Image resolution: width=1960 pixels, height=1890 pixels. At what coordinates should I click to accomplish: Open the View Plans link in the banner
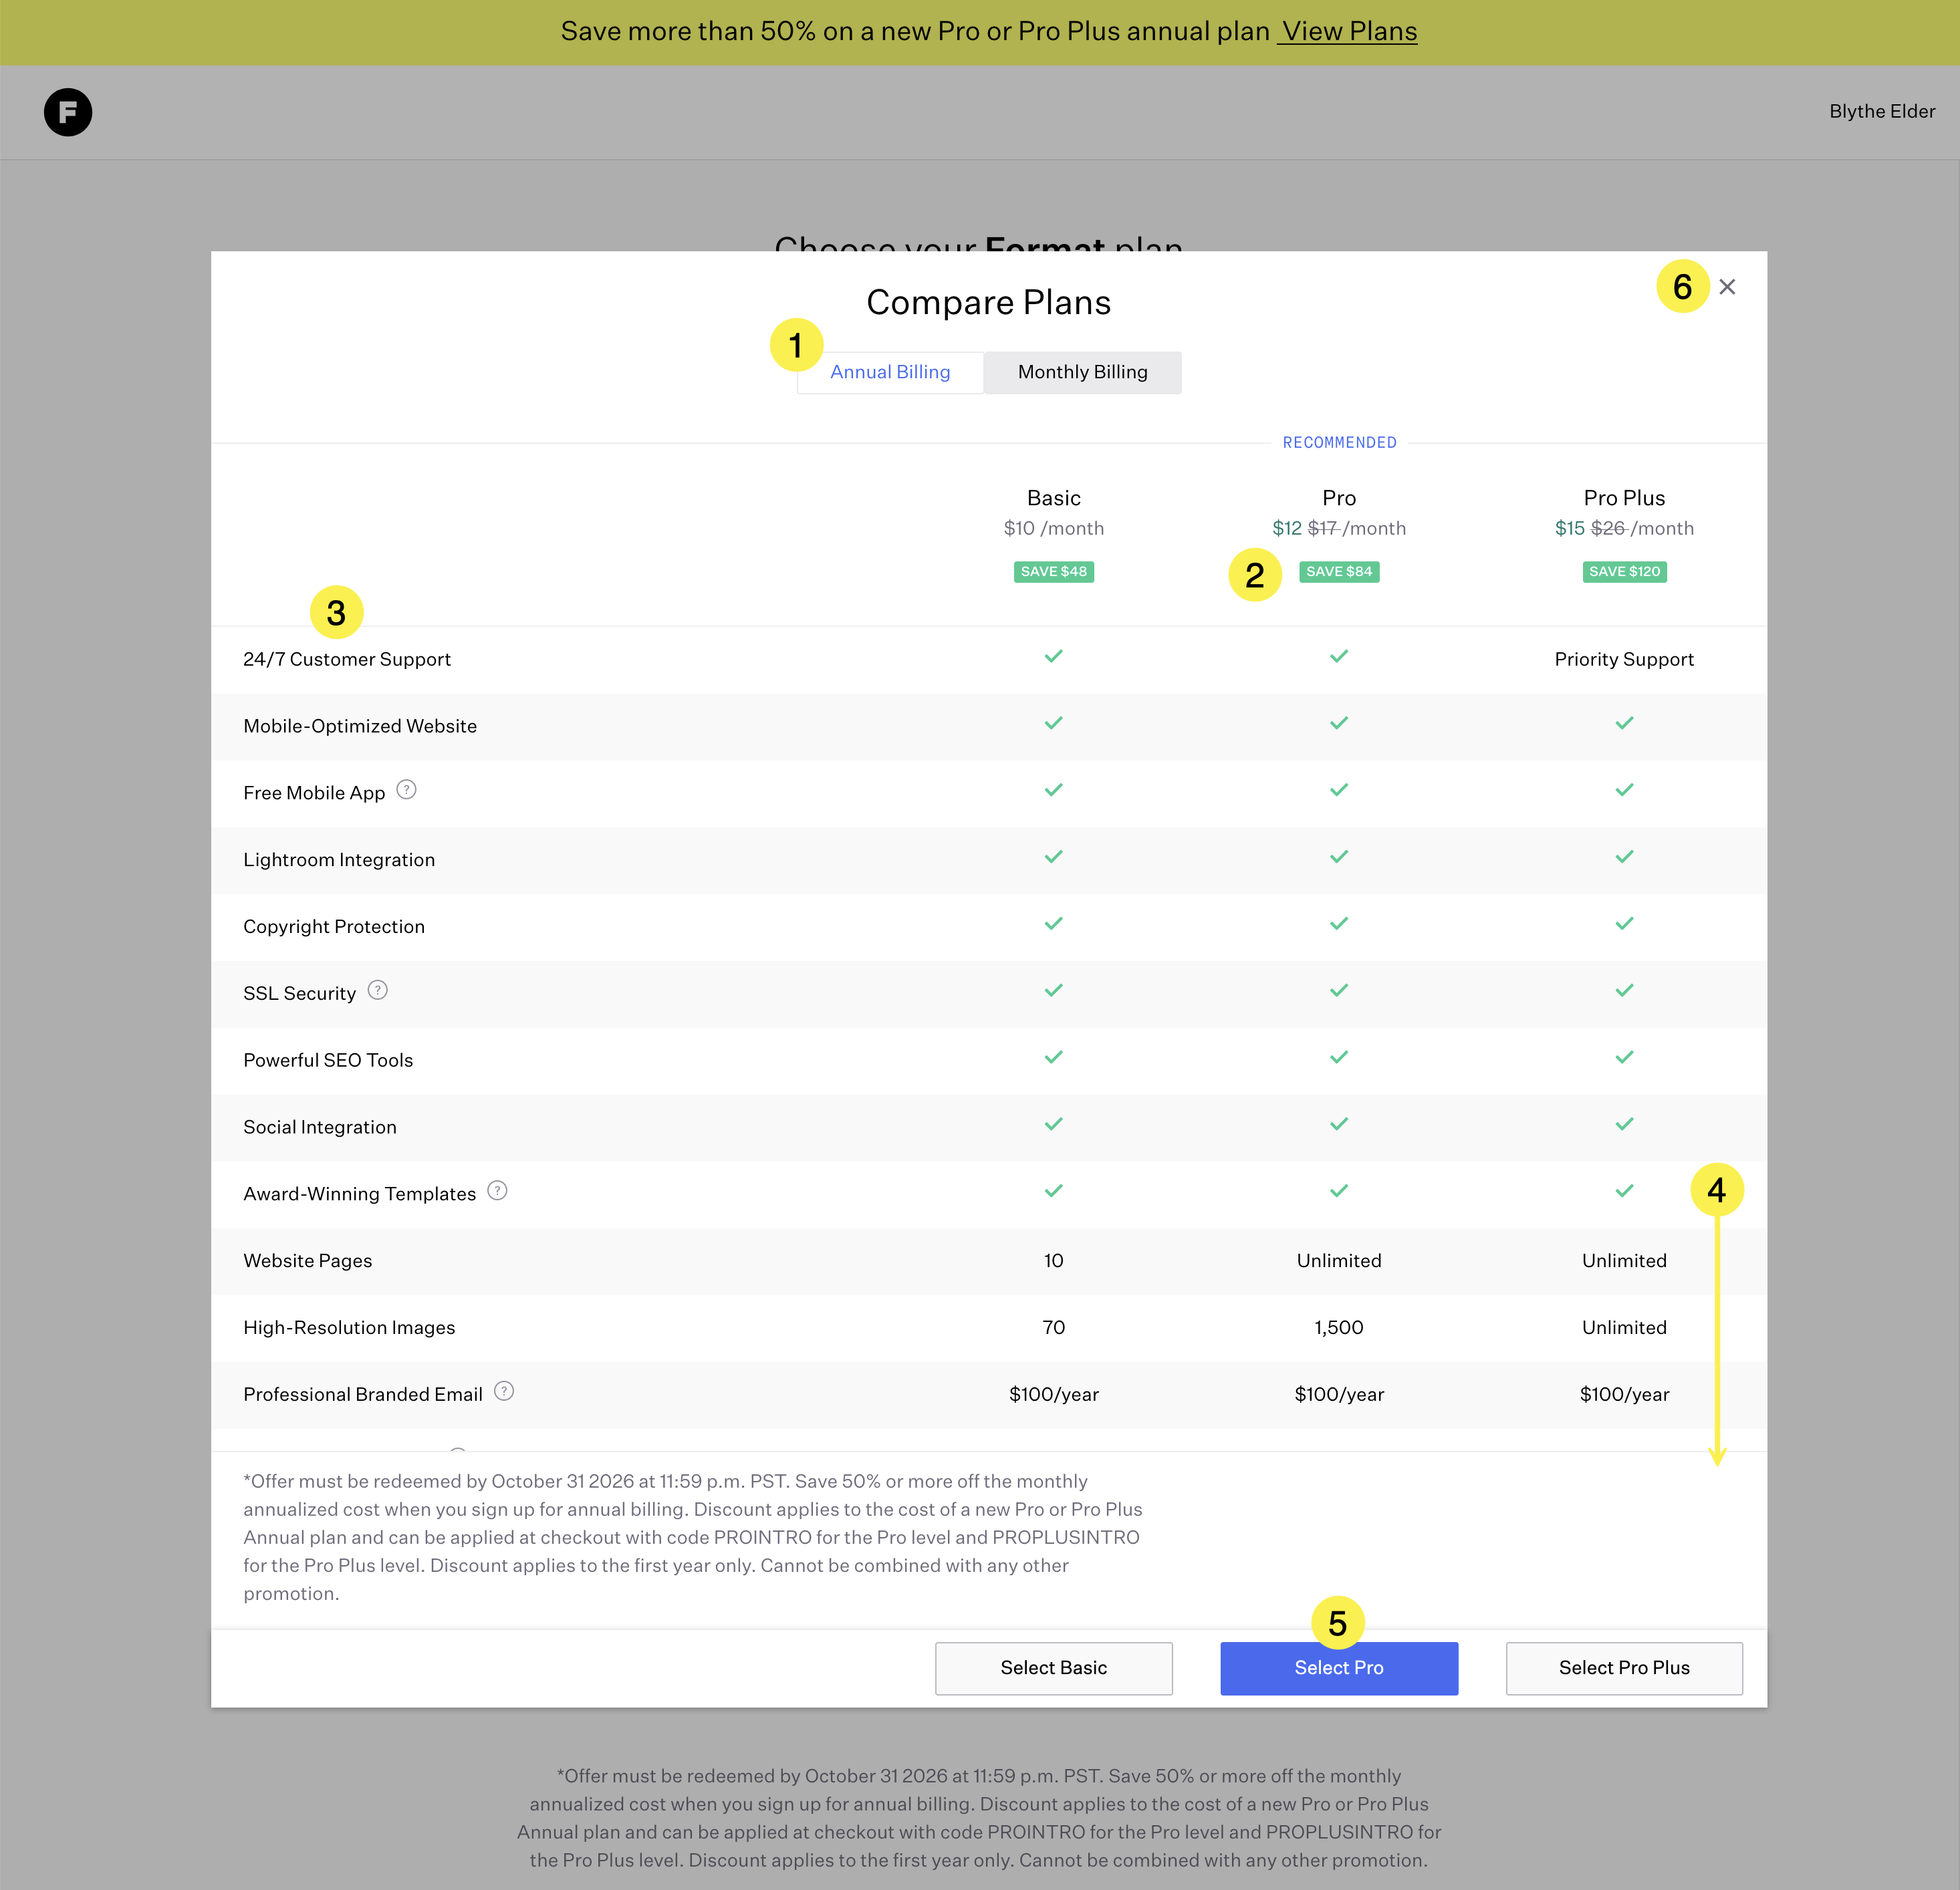tap(1348, 32)
